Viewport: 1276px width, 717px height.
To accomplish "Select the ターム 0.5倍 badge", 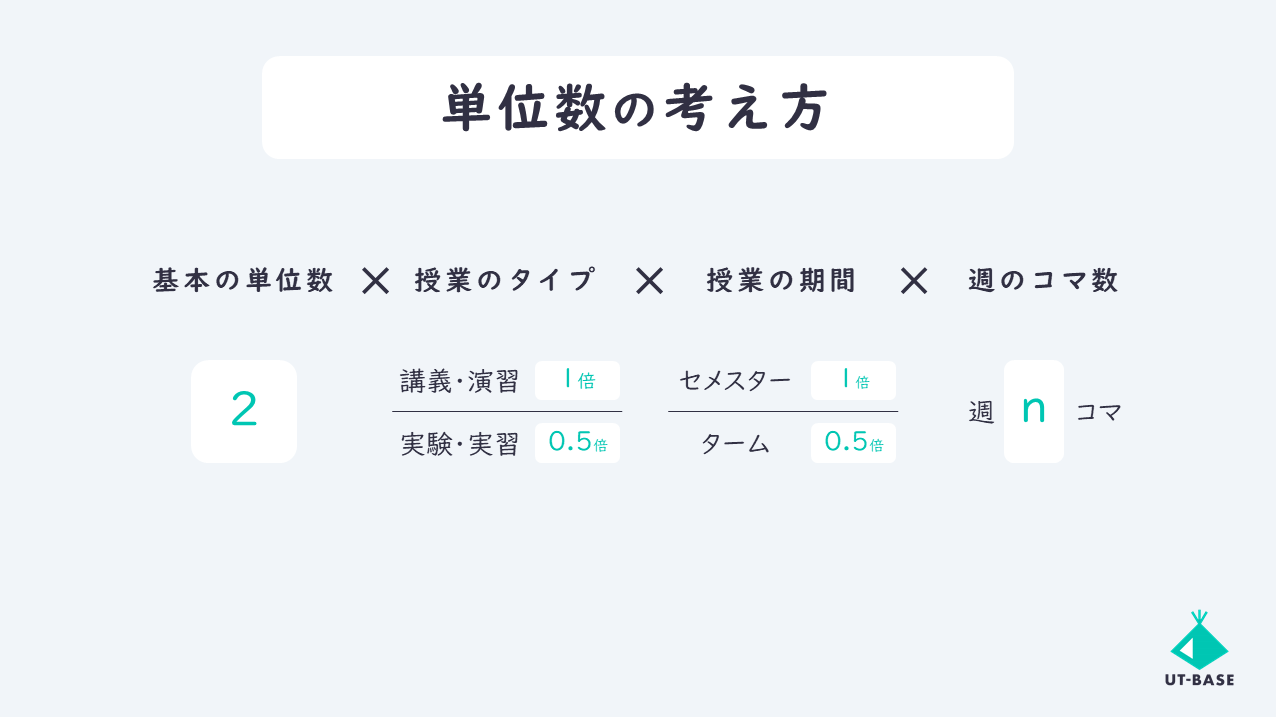I will (853, 443).
